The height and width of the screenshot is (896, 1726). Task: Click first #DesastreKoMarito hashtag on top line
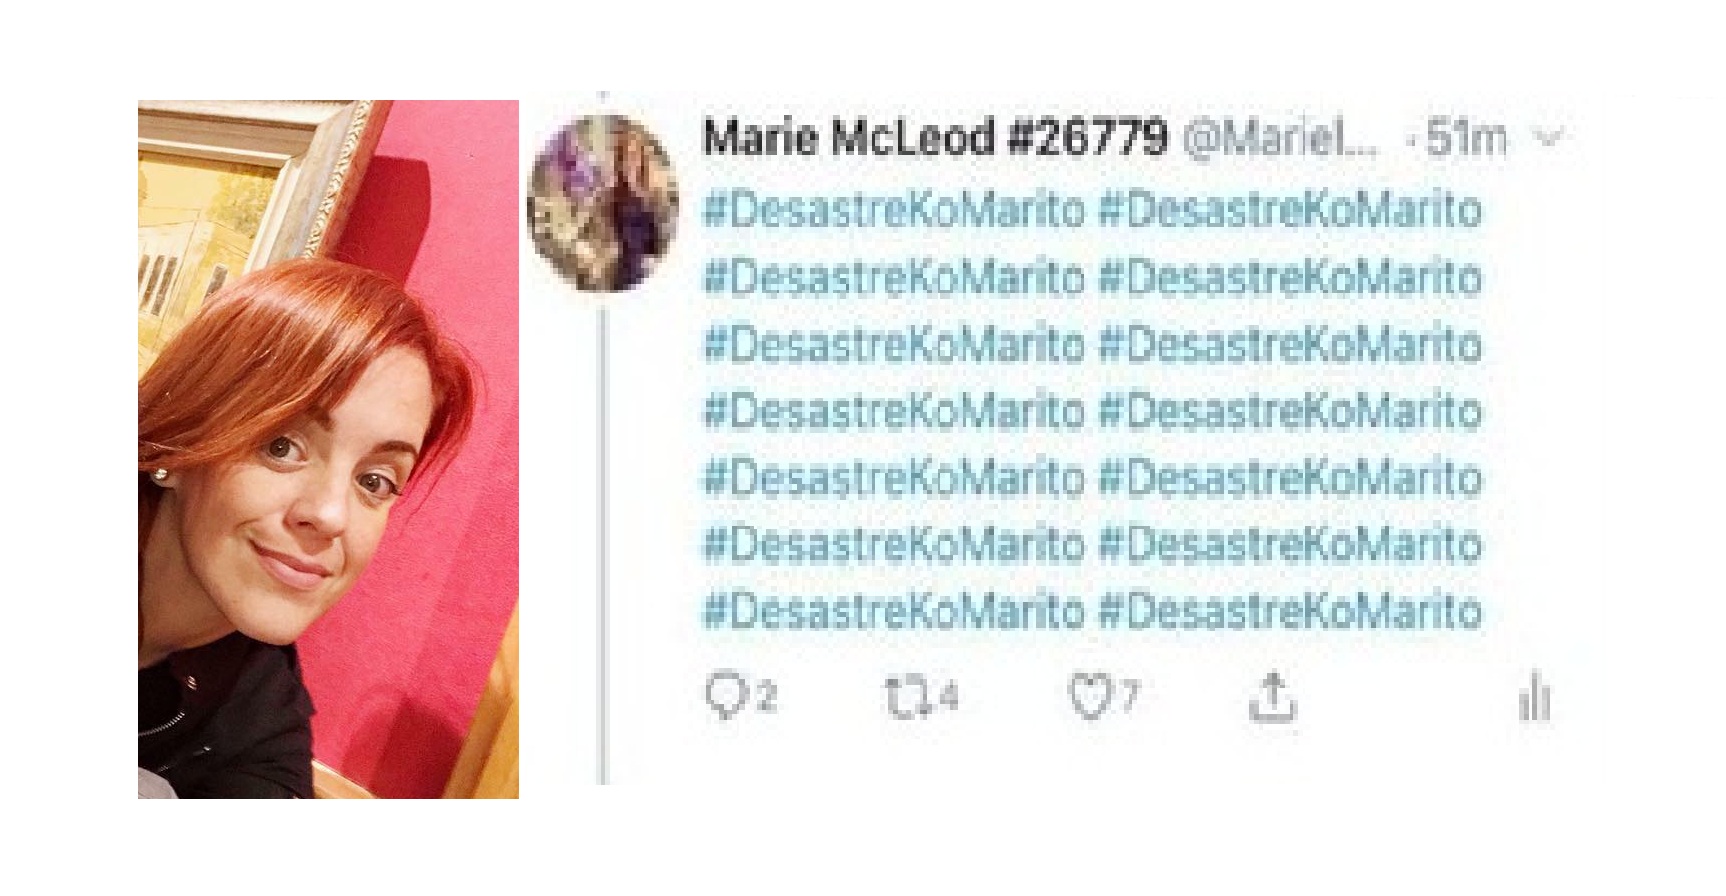pos(894,211)
